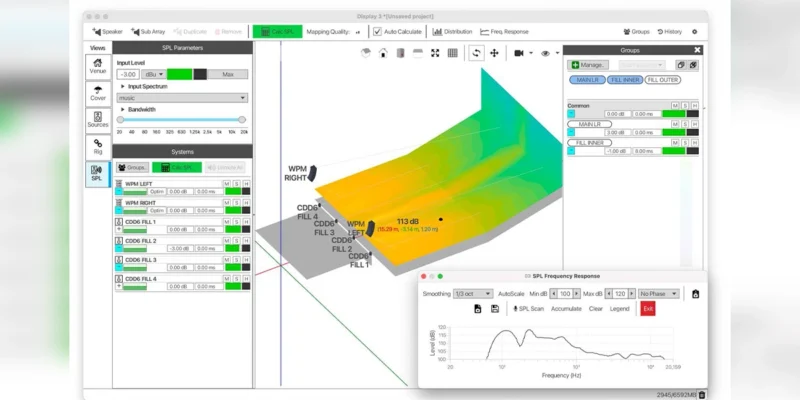Toggle the FILL OUTER group chip
800x400 pixels.
pos(662,80)
